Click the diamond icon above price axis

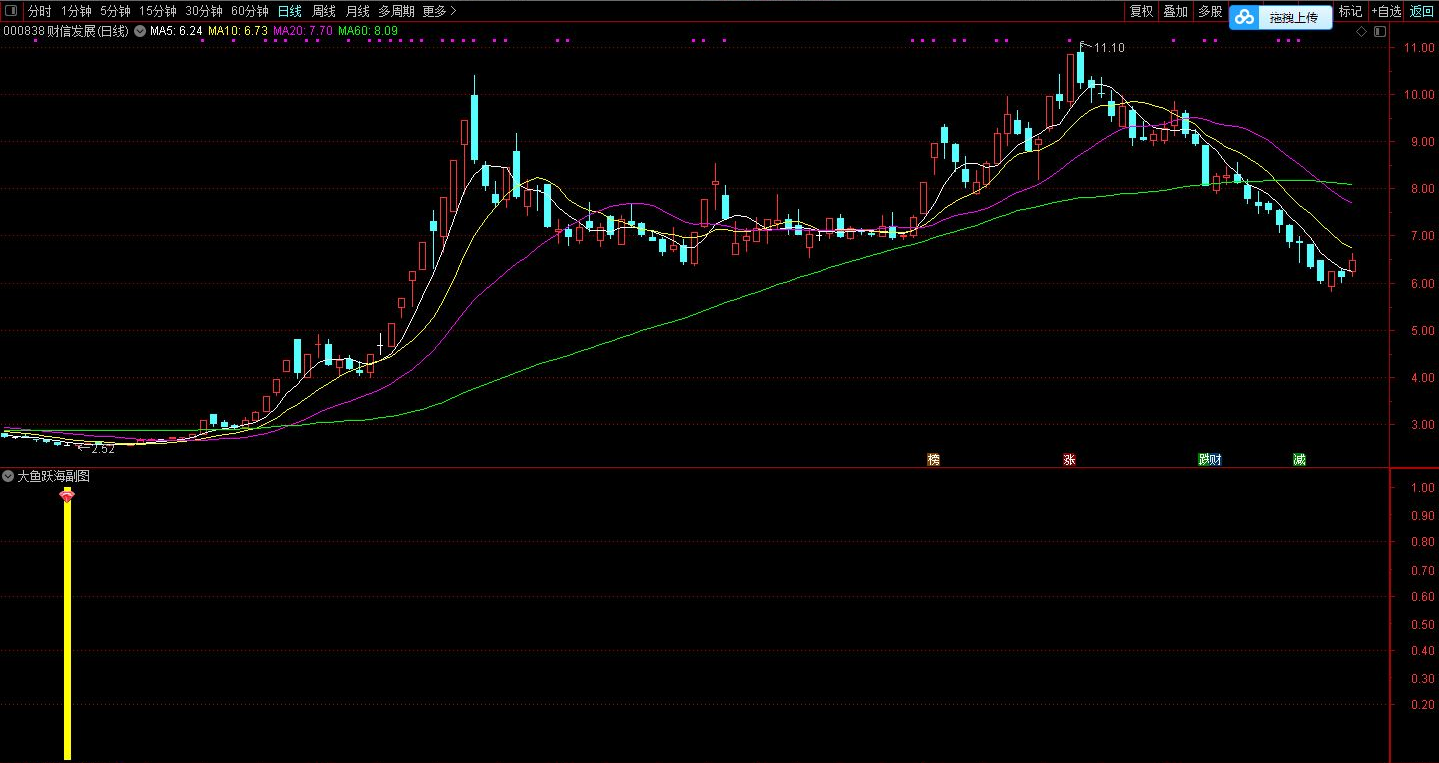click(1360, 32)
